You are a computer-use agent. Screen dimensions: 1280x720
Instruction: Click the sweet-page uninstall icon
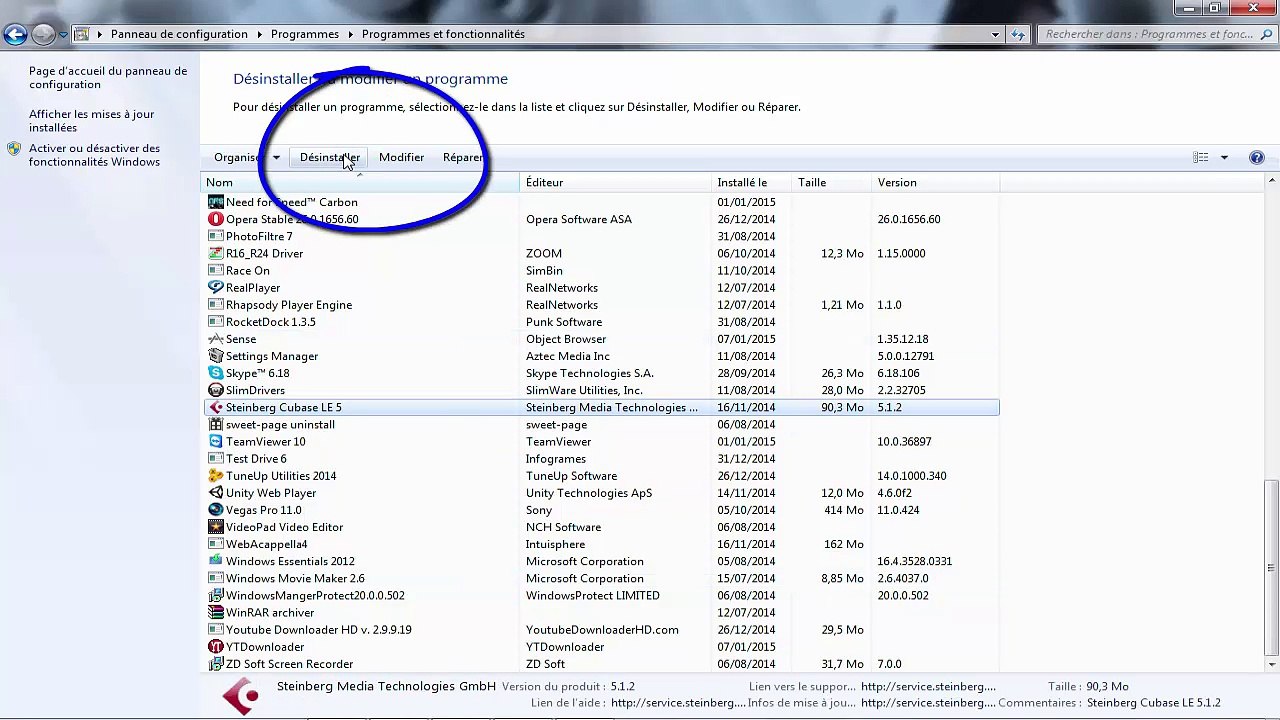(x=216, y=424)
